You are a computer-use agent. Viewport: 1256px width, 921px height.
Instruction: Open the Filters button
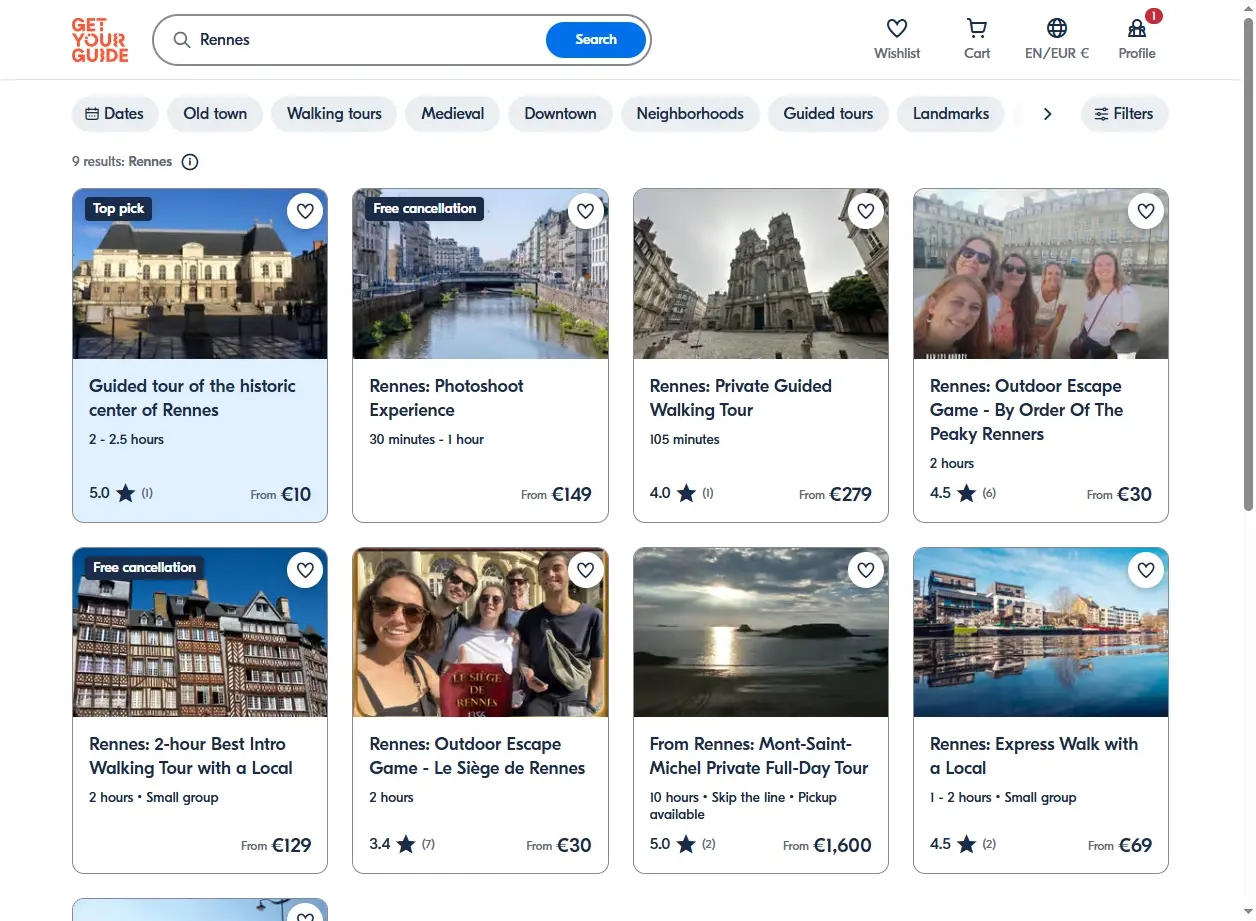click(x=1124, y=114)
